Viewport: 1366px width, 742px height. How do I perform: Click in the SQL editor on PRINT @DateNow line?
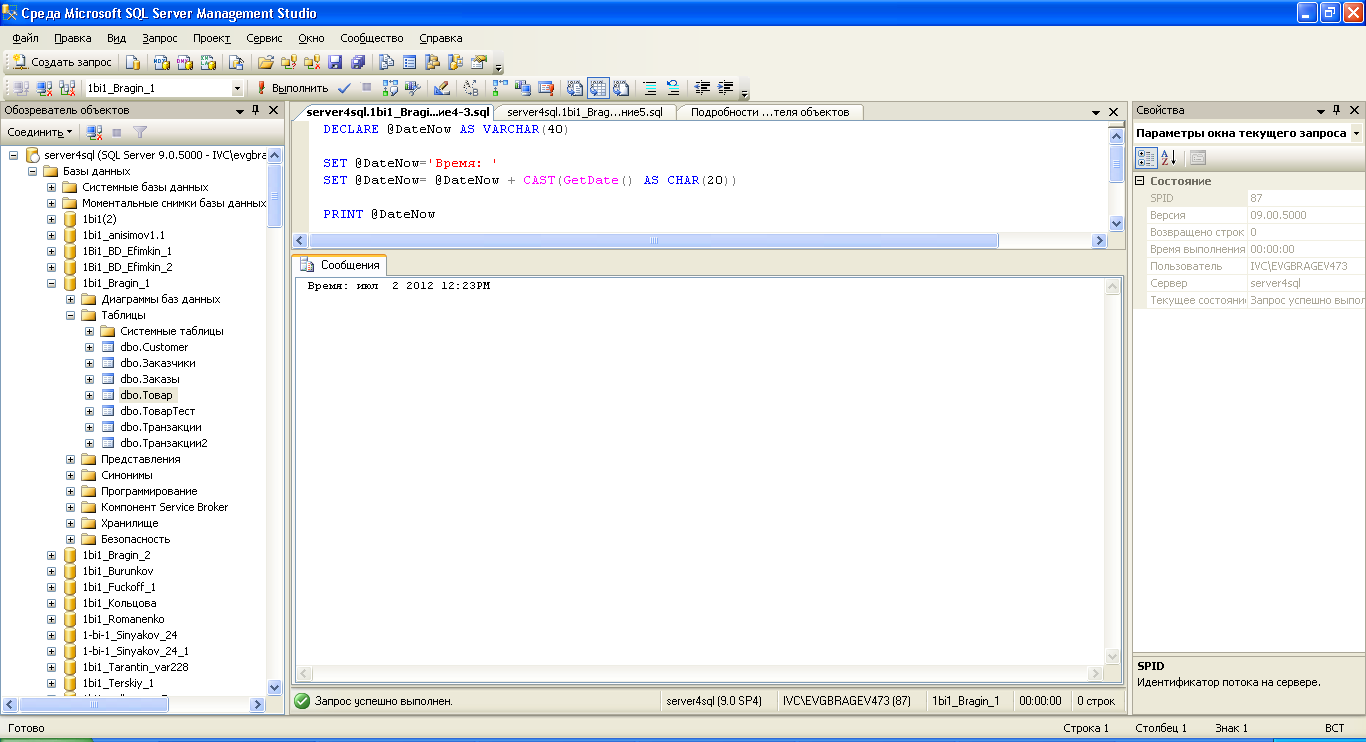click(x=380, y=214)
